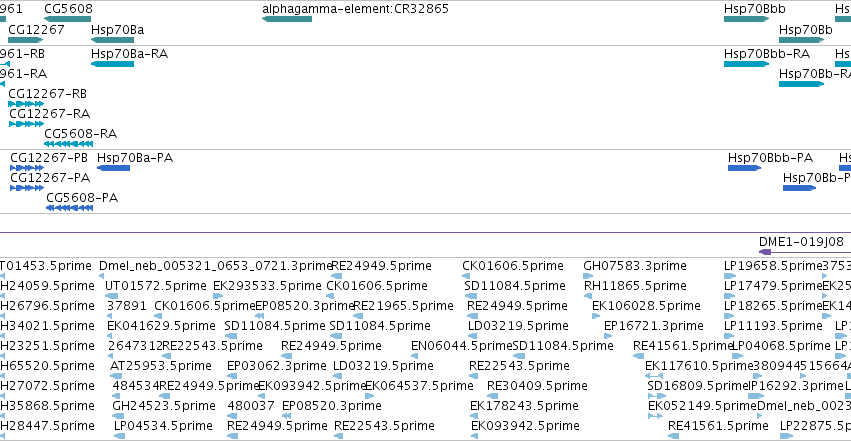Viewport: 851px width, 441px height.
Task: Select the RE30409.5prime EST label
Action: click(537, 386)
